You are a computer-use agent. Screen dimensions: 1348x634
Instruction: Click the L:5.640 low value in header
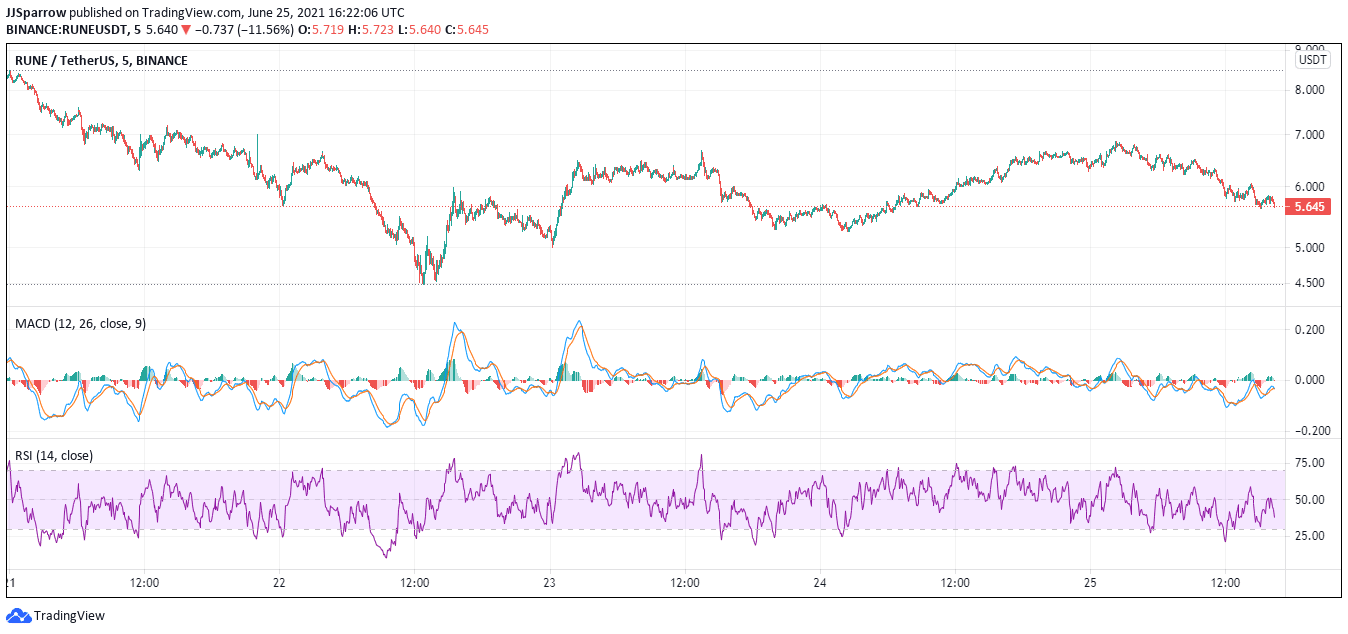point(421,28)
